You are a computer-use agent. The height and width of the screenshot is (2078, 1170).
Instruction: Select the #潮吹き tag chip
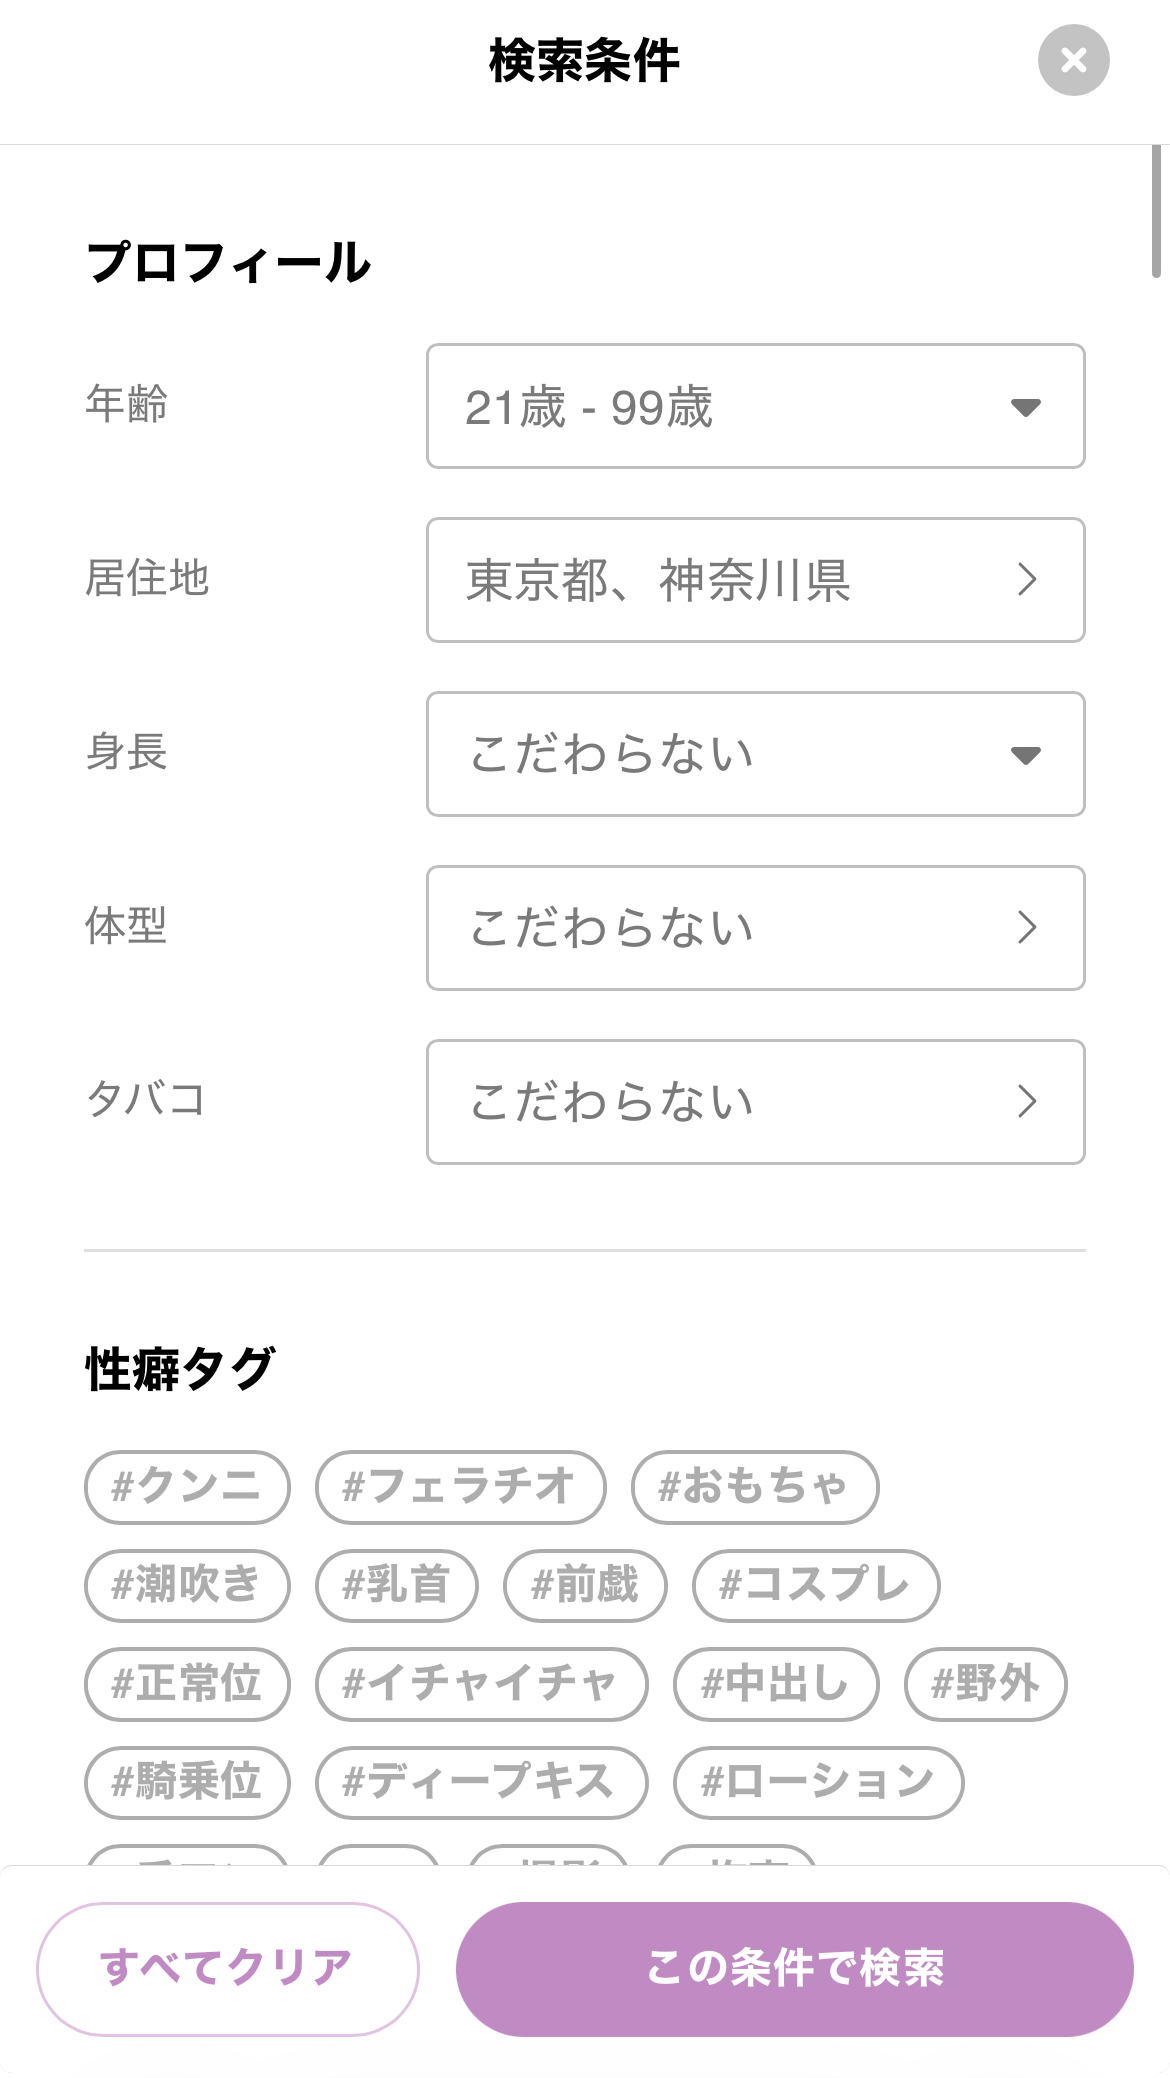(x=187, y=1585)
